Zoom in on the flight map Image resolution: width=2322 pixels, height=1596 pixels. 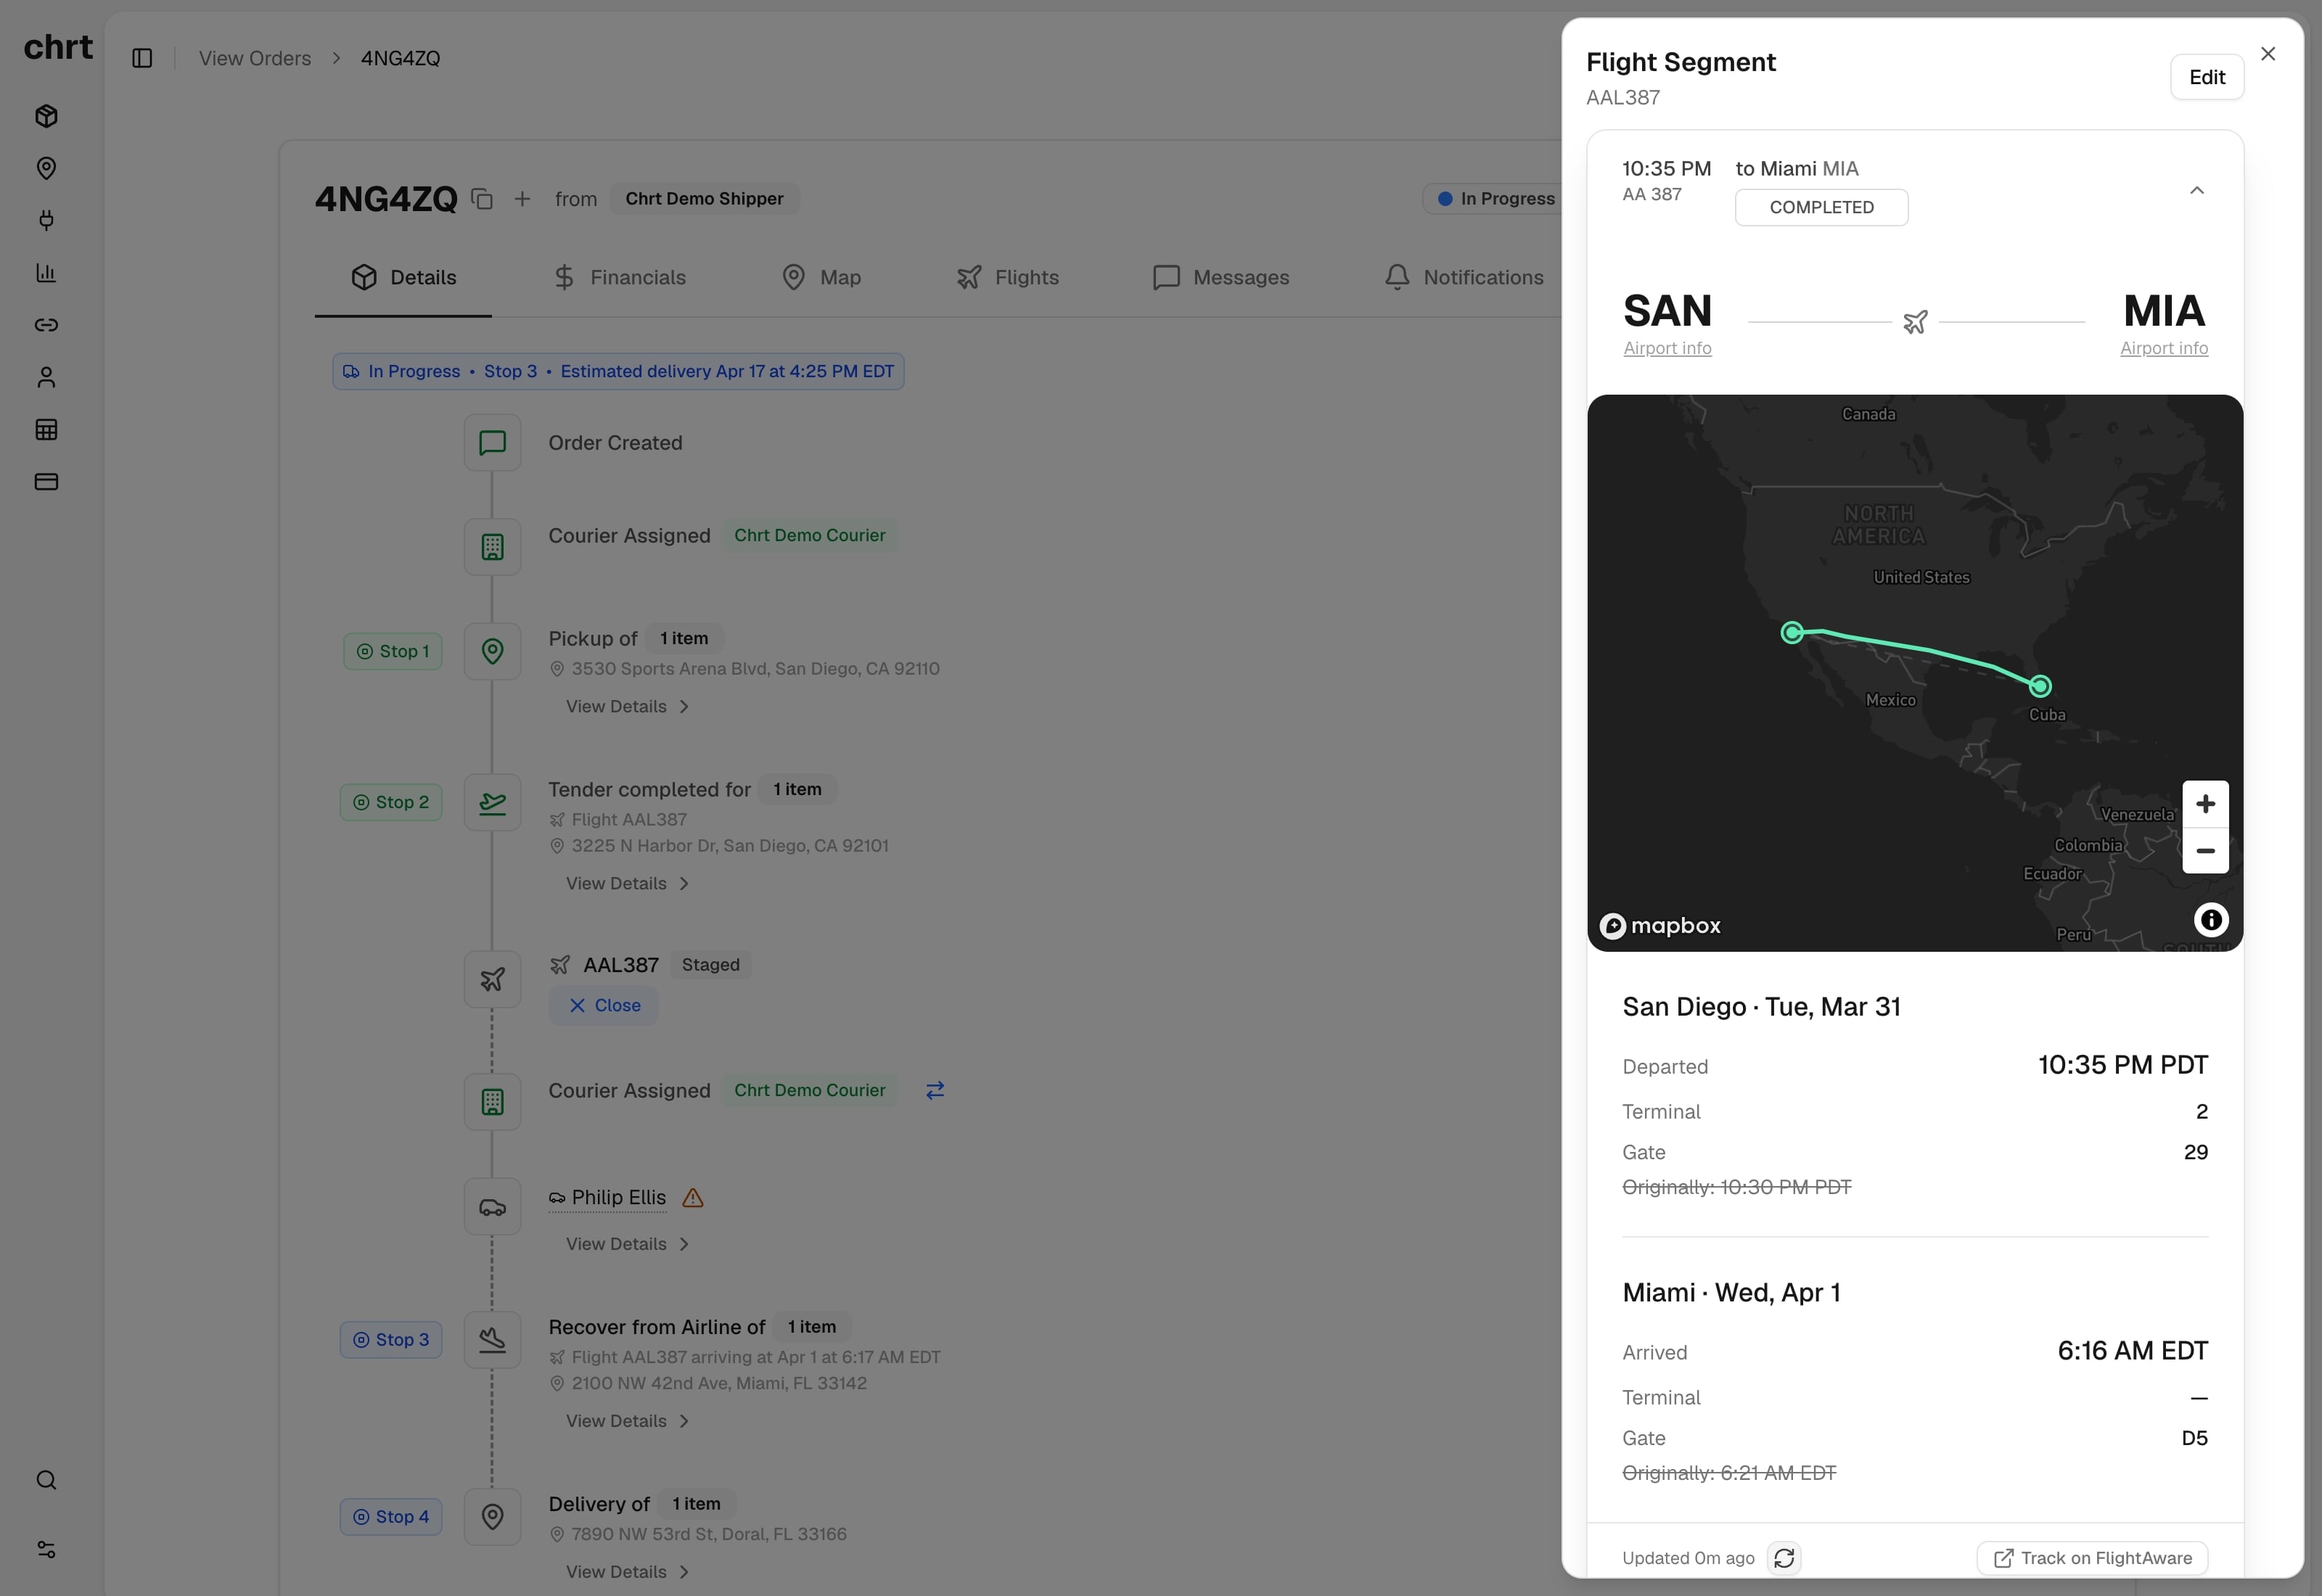tap(2205, 804)
